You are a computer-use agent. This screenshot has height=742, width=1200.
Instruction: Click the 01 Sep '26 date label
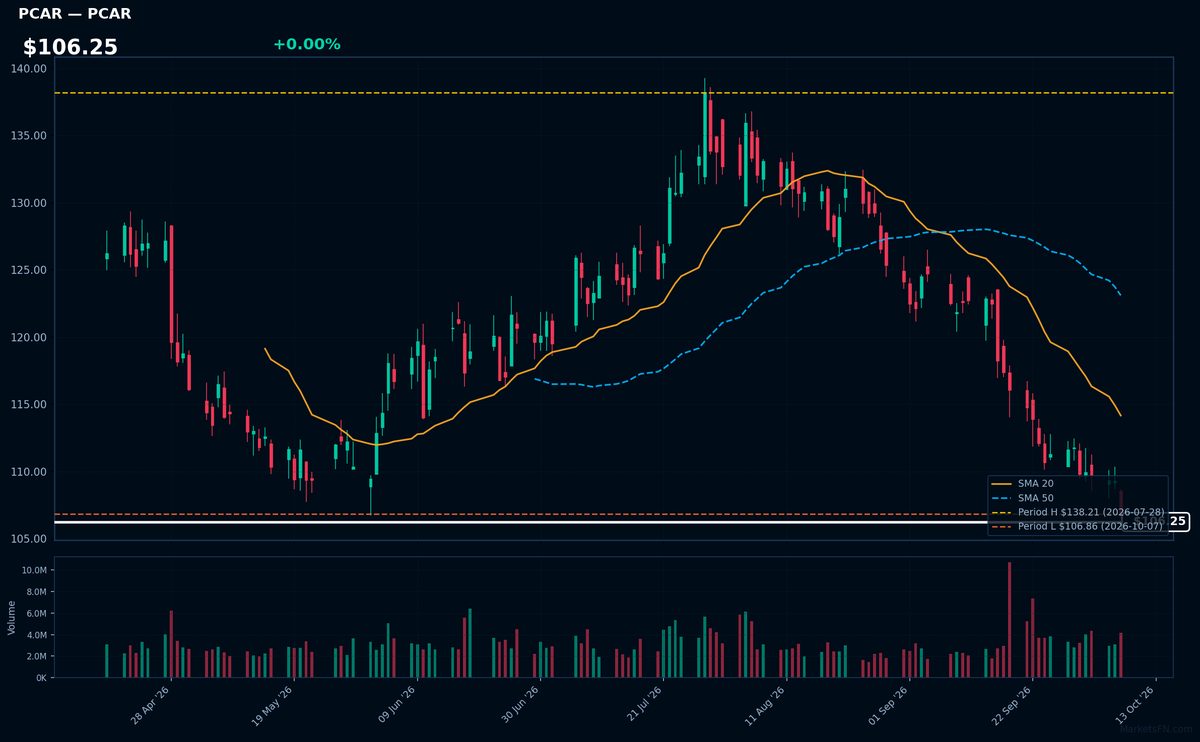click(889, 705)
